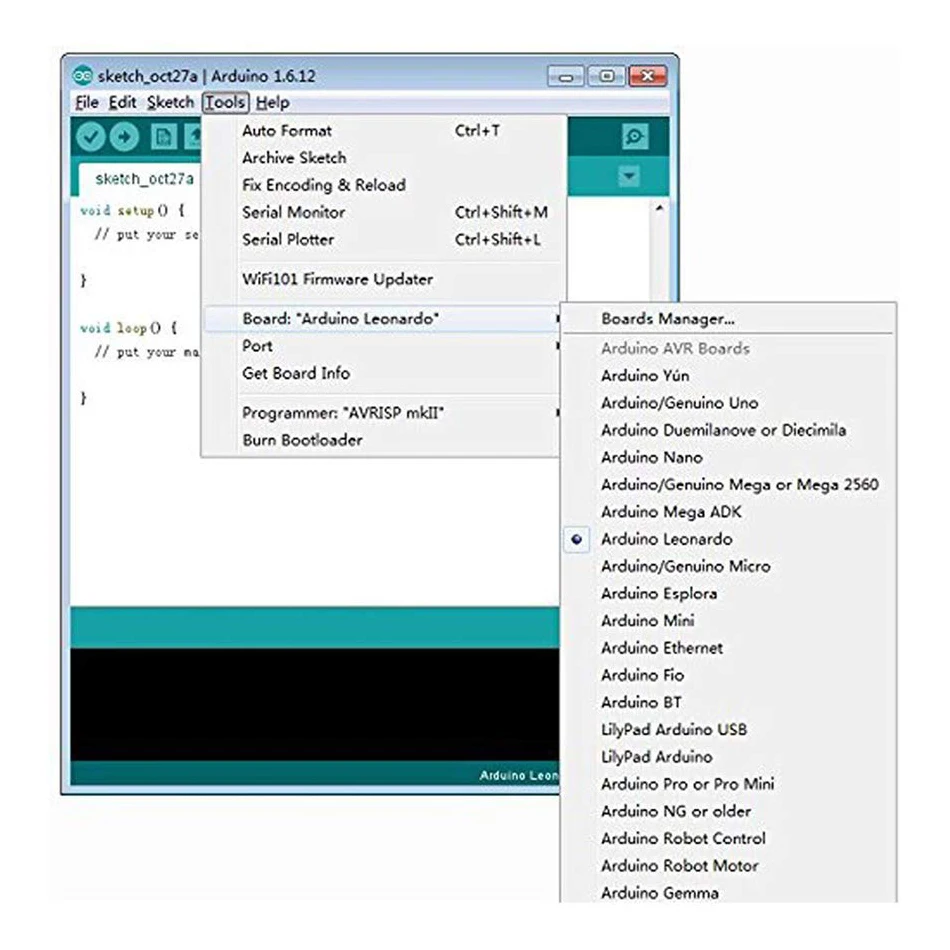Click Fix Encoding & Reload
The image size is (950, 950).
pos(382,185)
